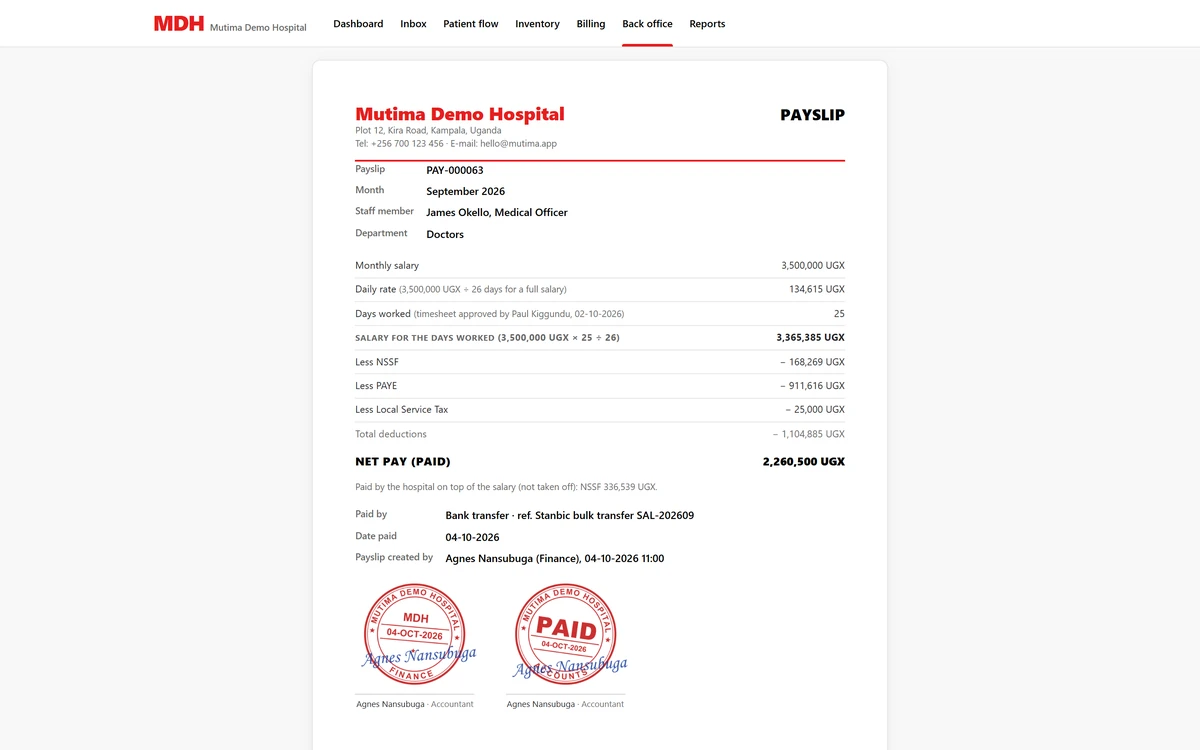Go to the Inbox tab

tap(413, 24)
